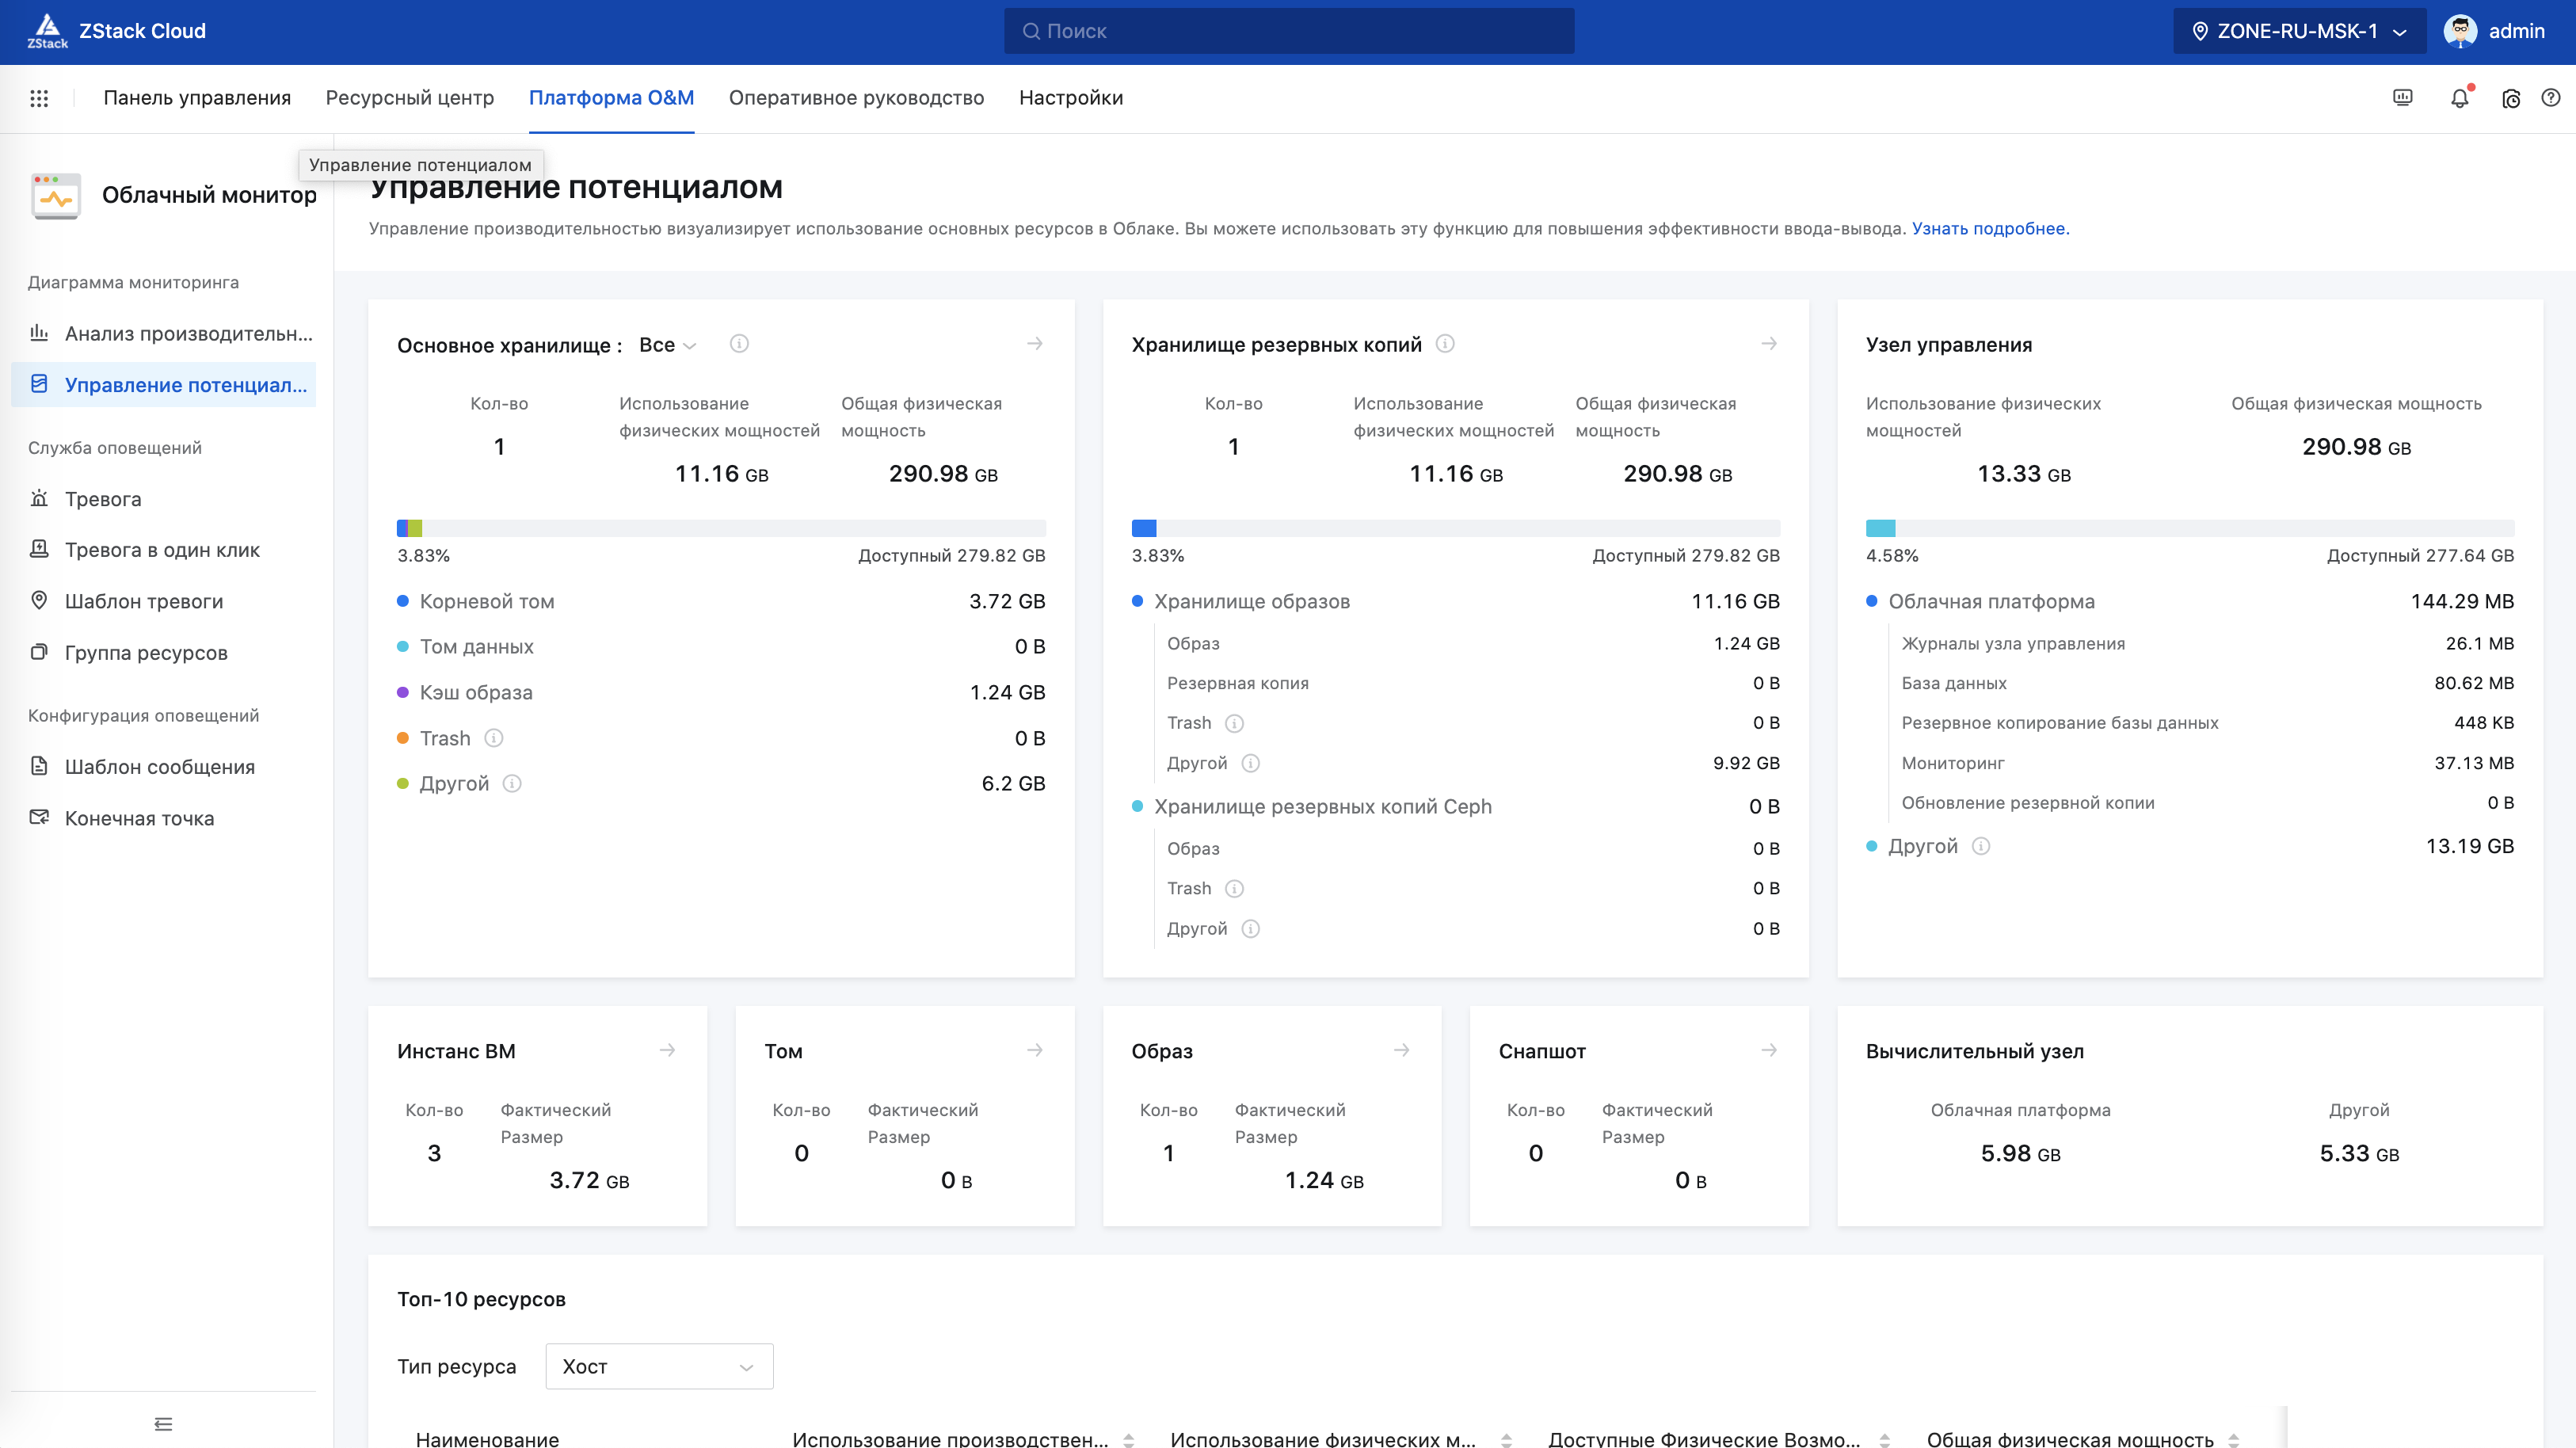Open the Настройки menu tab
Viewport: 2576px width, 1448px height.
(x=1071, y=98)
